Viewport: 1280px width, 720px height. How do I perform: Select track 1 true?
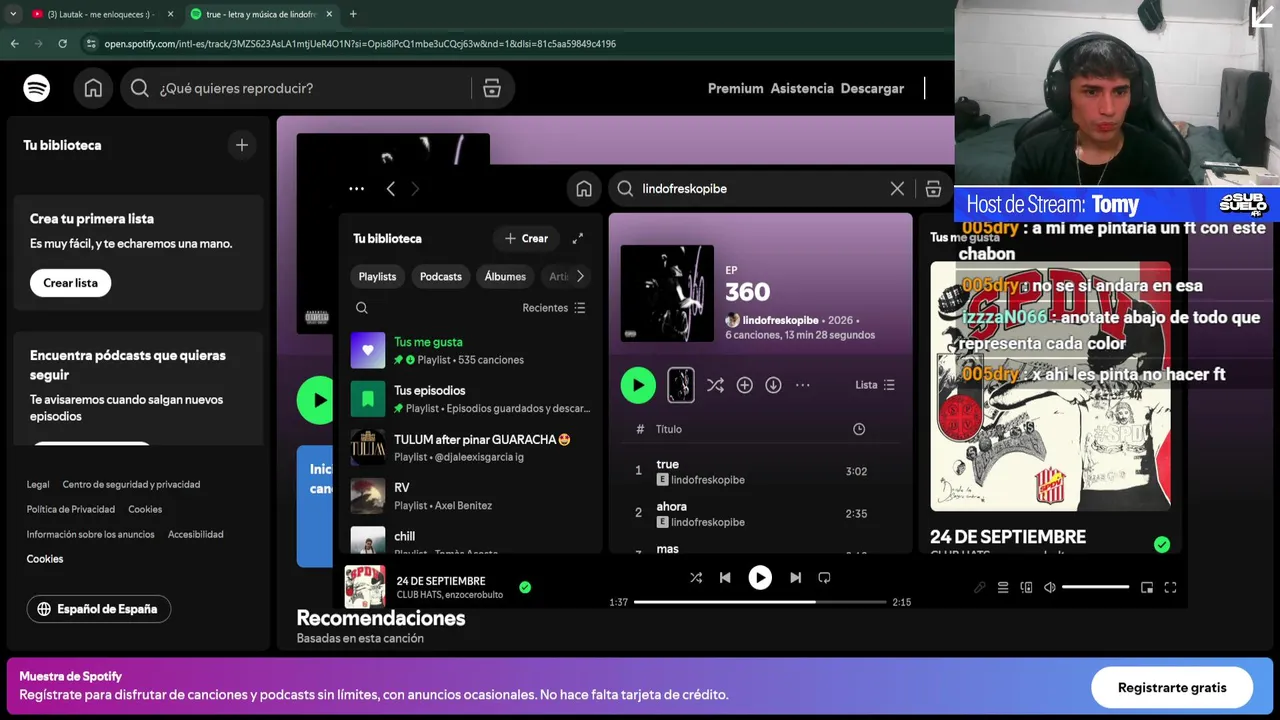tap(760, 471)
